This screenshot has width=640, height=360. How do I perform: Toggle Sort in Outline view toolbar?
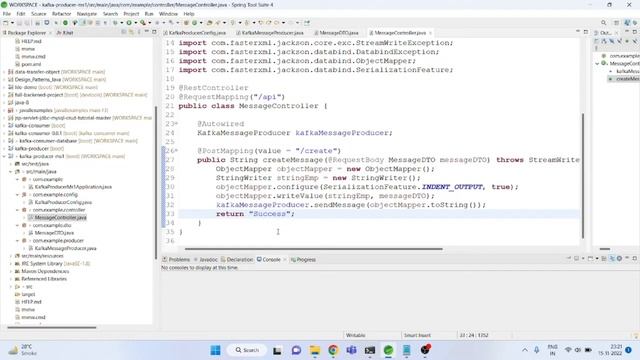point(604,41)
